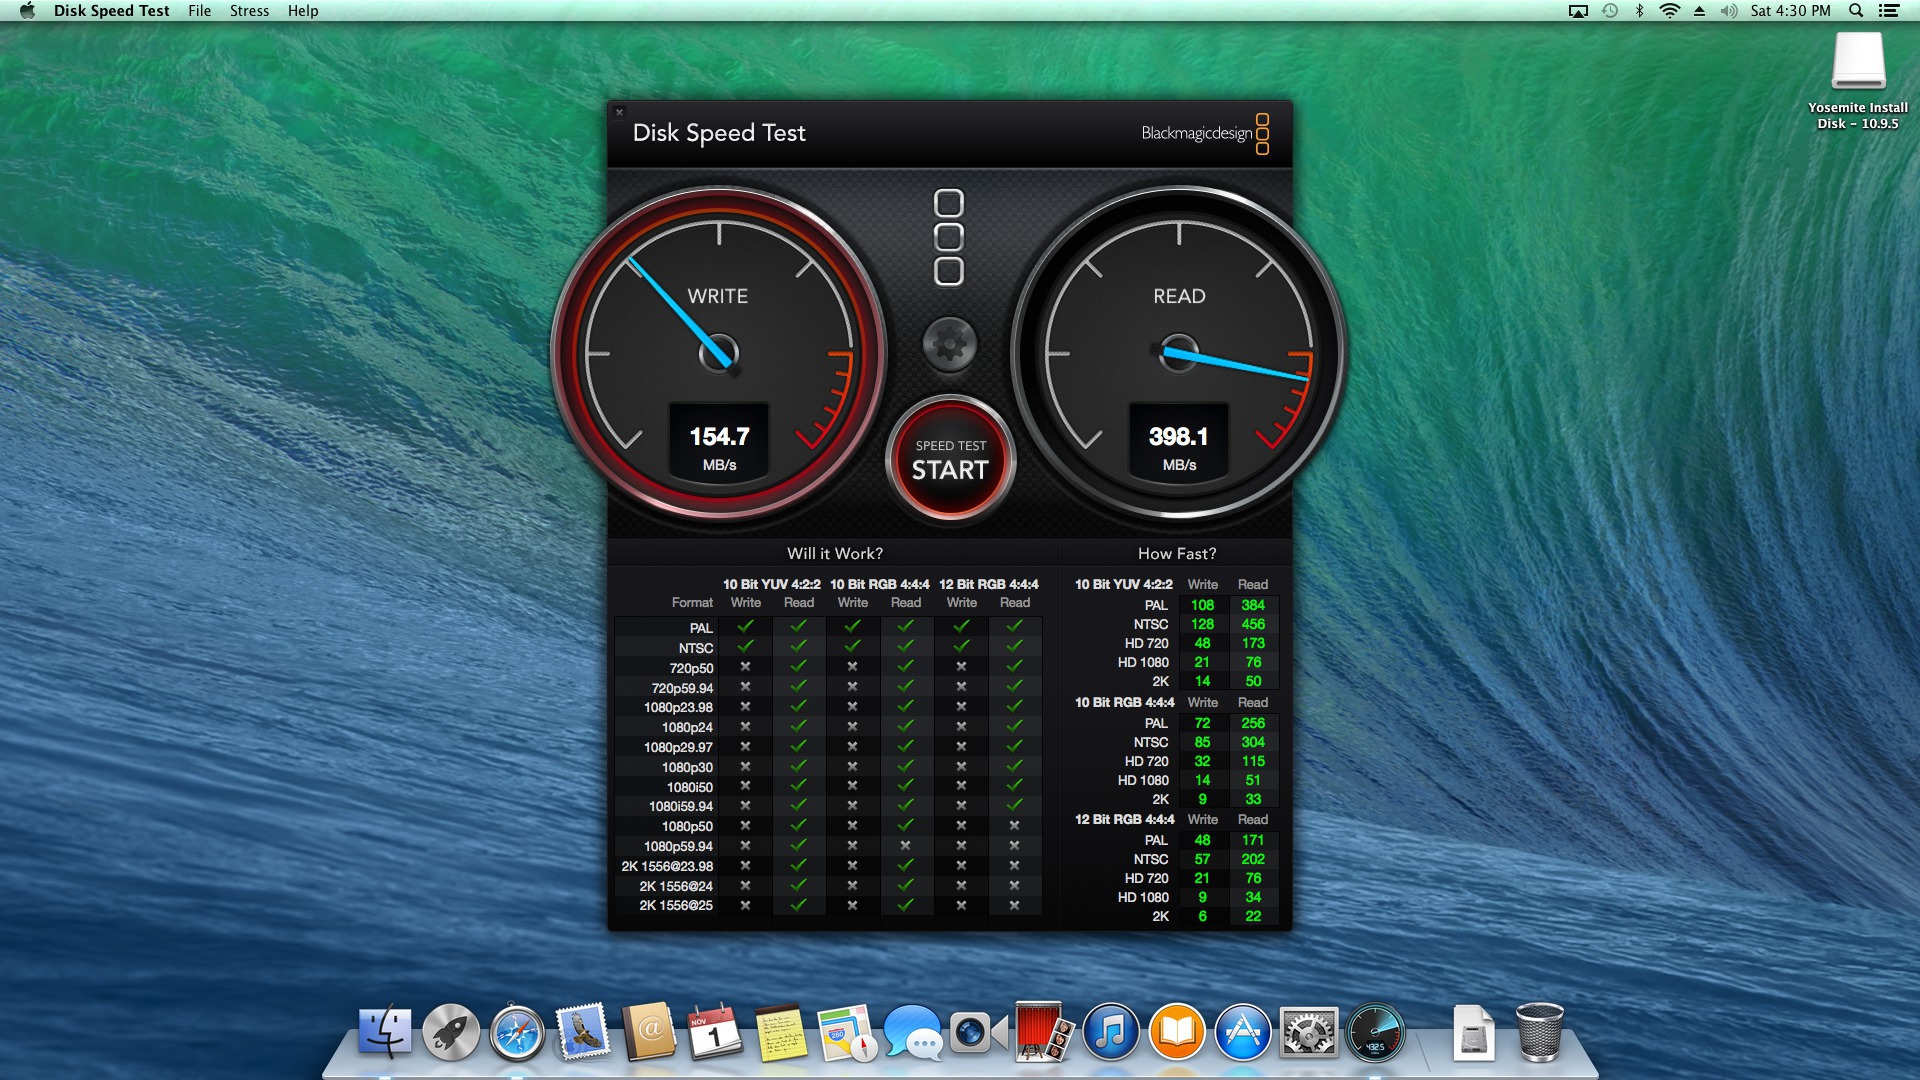Click the WRITE gauge dial
1920x1080 pixels.
pyautogui.click(x=719, y=352)
